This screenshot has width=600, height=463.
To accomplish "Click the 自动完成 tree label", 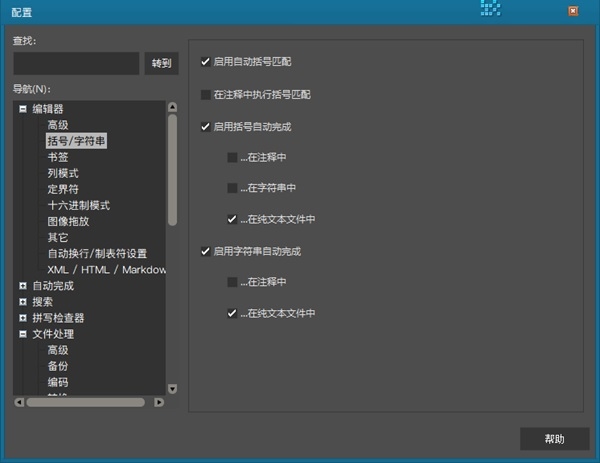I will point(53,286).
